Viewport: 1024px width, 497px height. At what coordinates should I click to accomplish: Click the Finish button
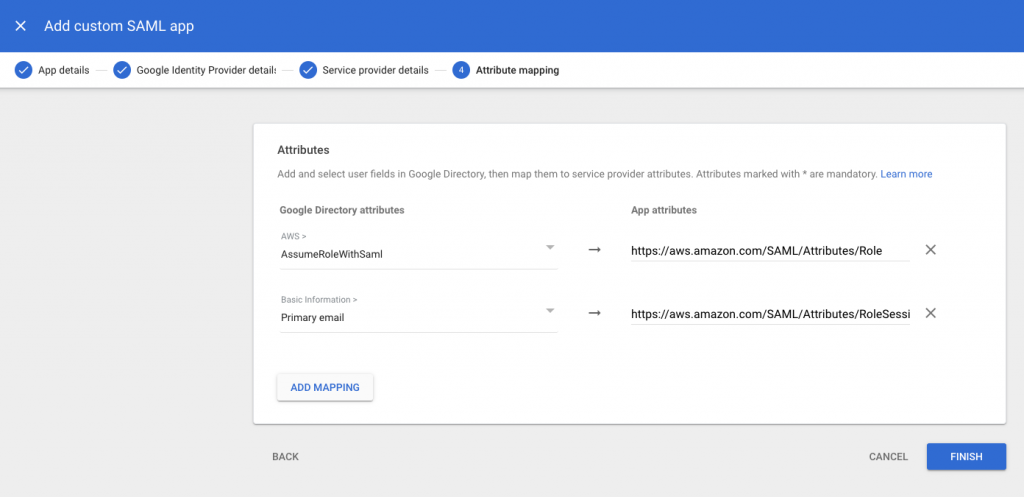[966, 457]
